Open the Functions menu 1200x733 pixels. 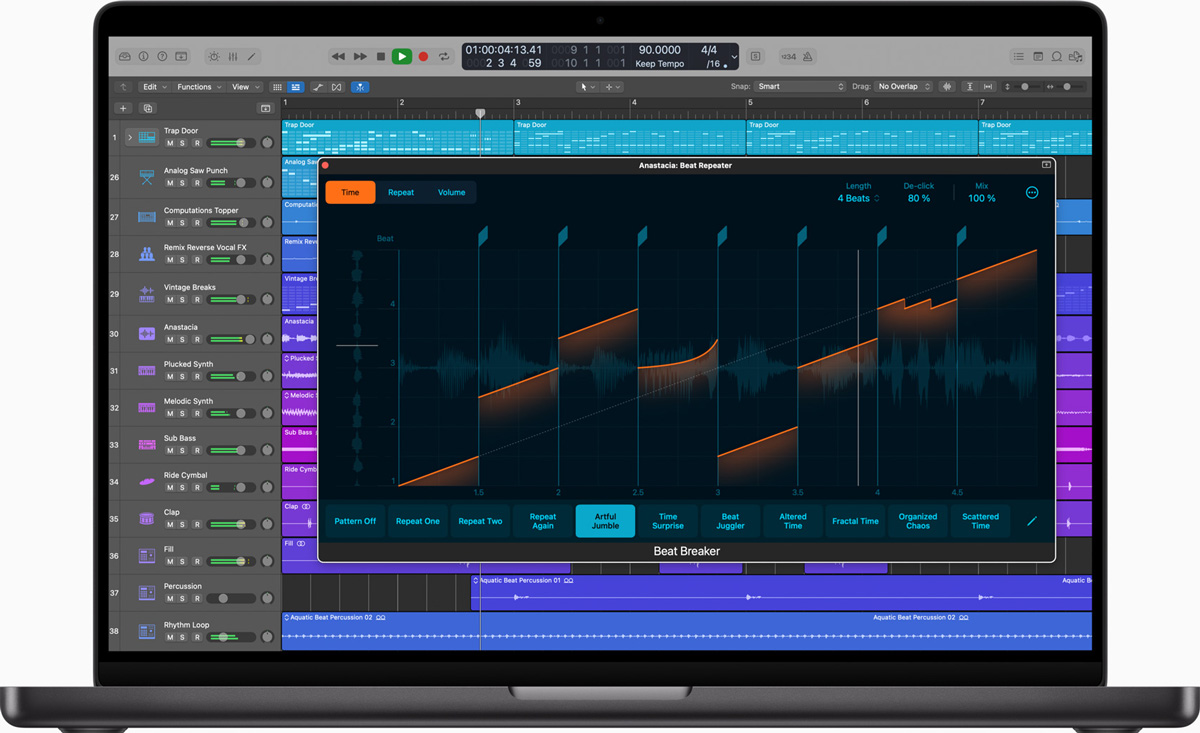click(x=199, y=87)
